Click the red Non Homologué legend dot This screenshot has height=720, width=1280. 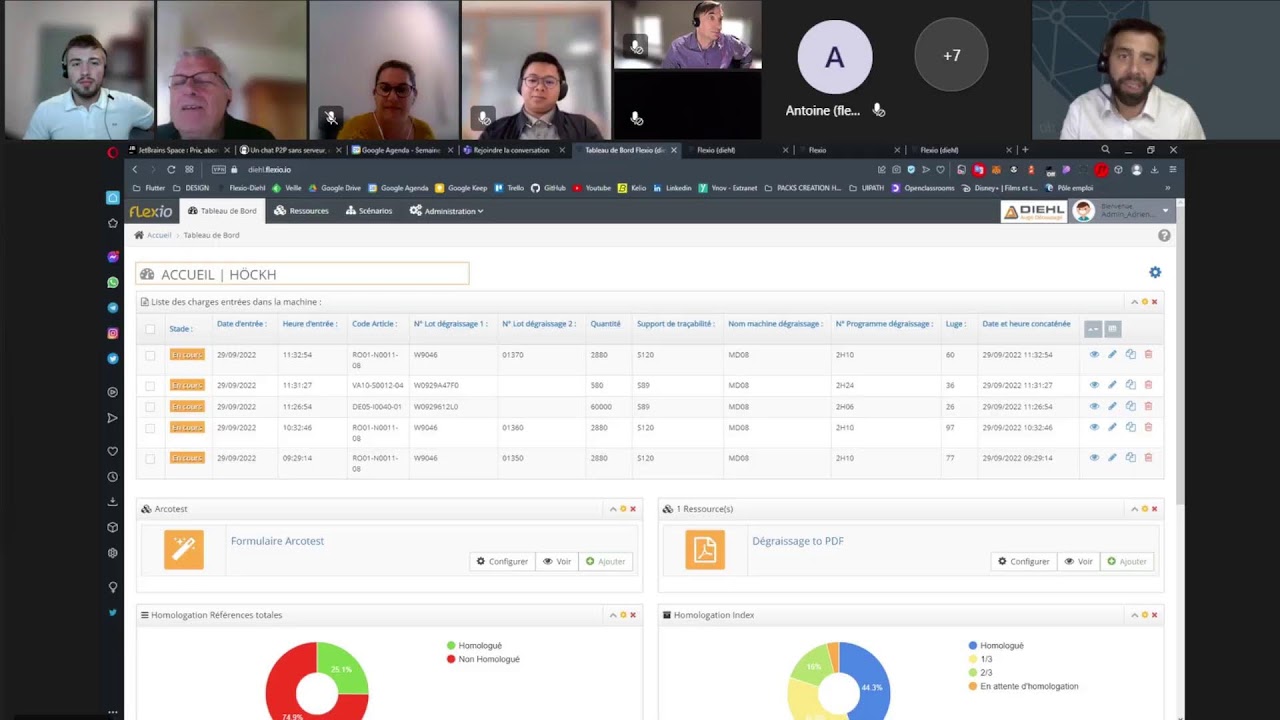[451, 659]
